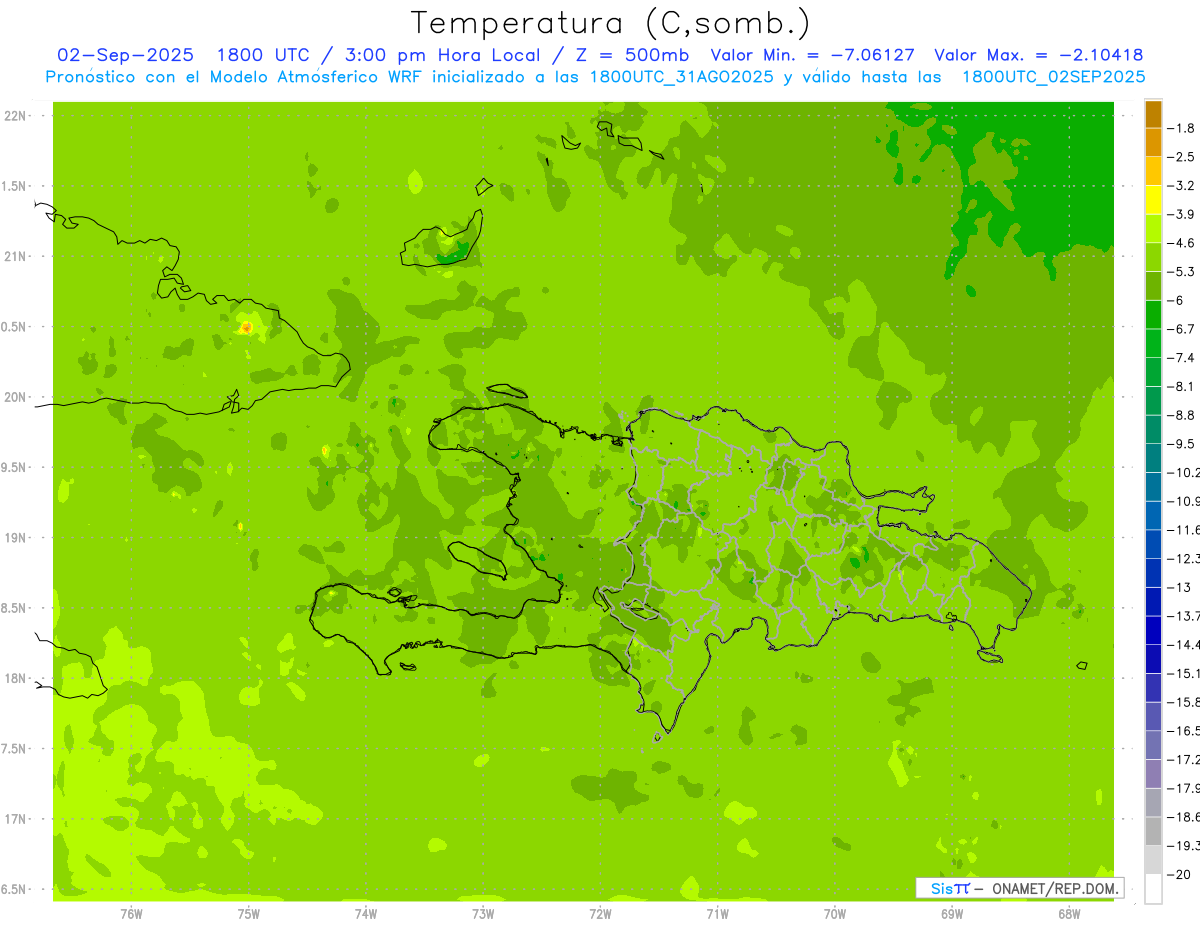
Task: Click the "-8.8" color scale label
Action: 1181,415
